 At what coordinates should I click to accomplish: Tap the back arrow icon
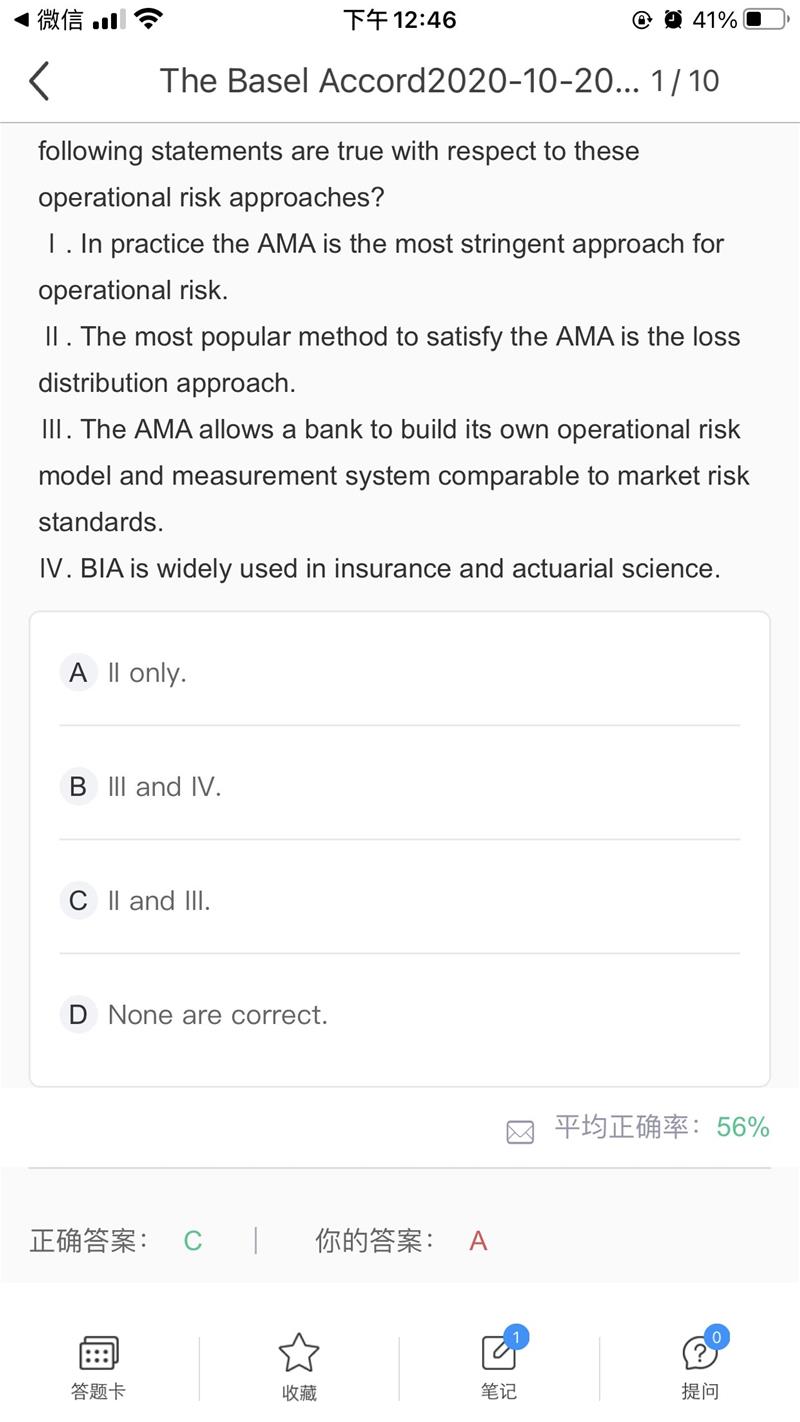(x=39, y=81)
